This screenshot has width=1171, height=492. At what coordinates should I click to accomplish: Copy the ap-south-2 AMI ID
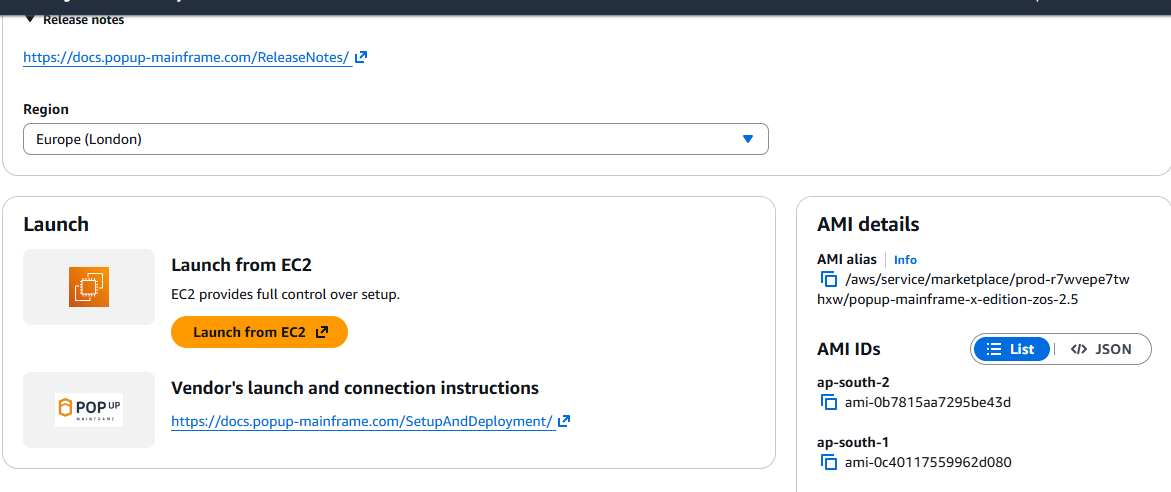tap(828, 402)
